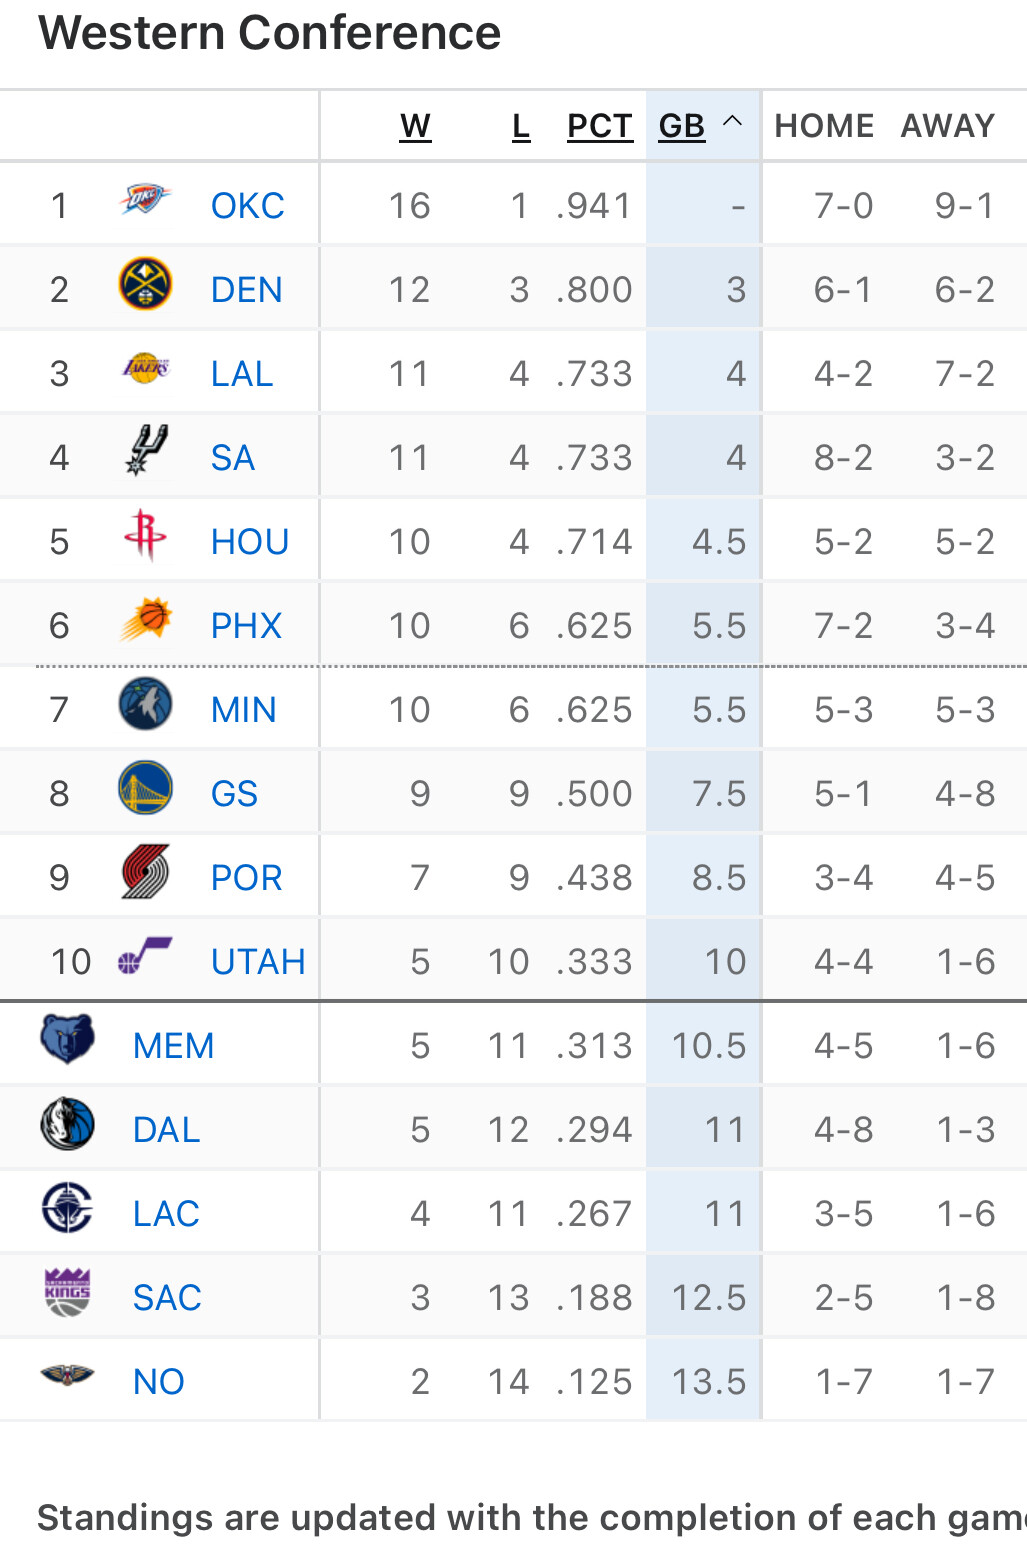Click the Golden State Warriors logo
This screenshot has width=1027, height=1560.
point(145,788)
